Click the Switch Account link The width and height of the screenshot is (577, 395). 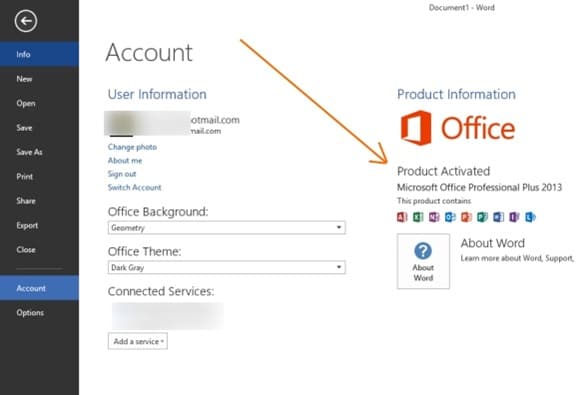coord(135,187)
